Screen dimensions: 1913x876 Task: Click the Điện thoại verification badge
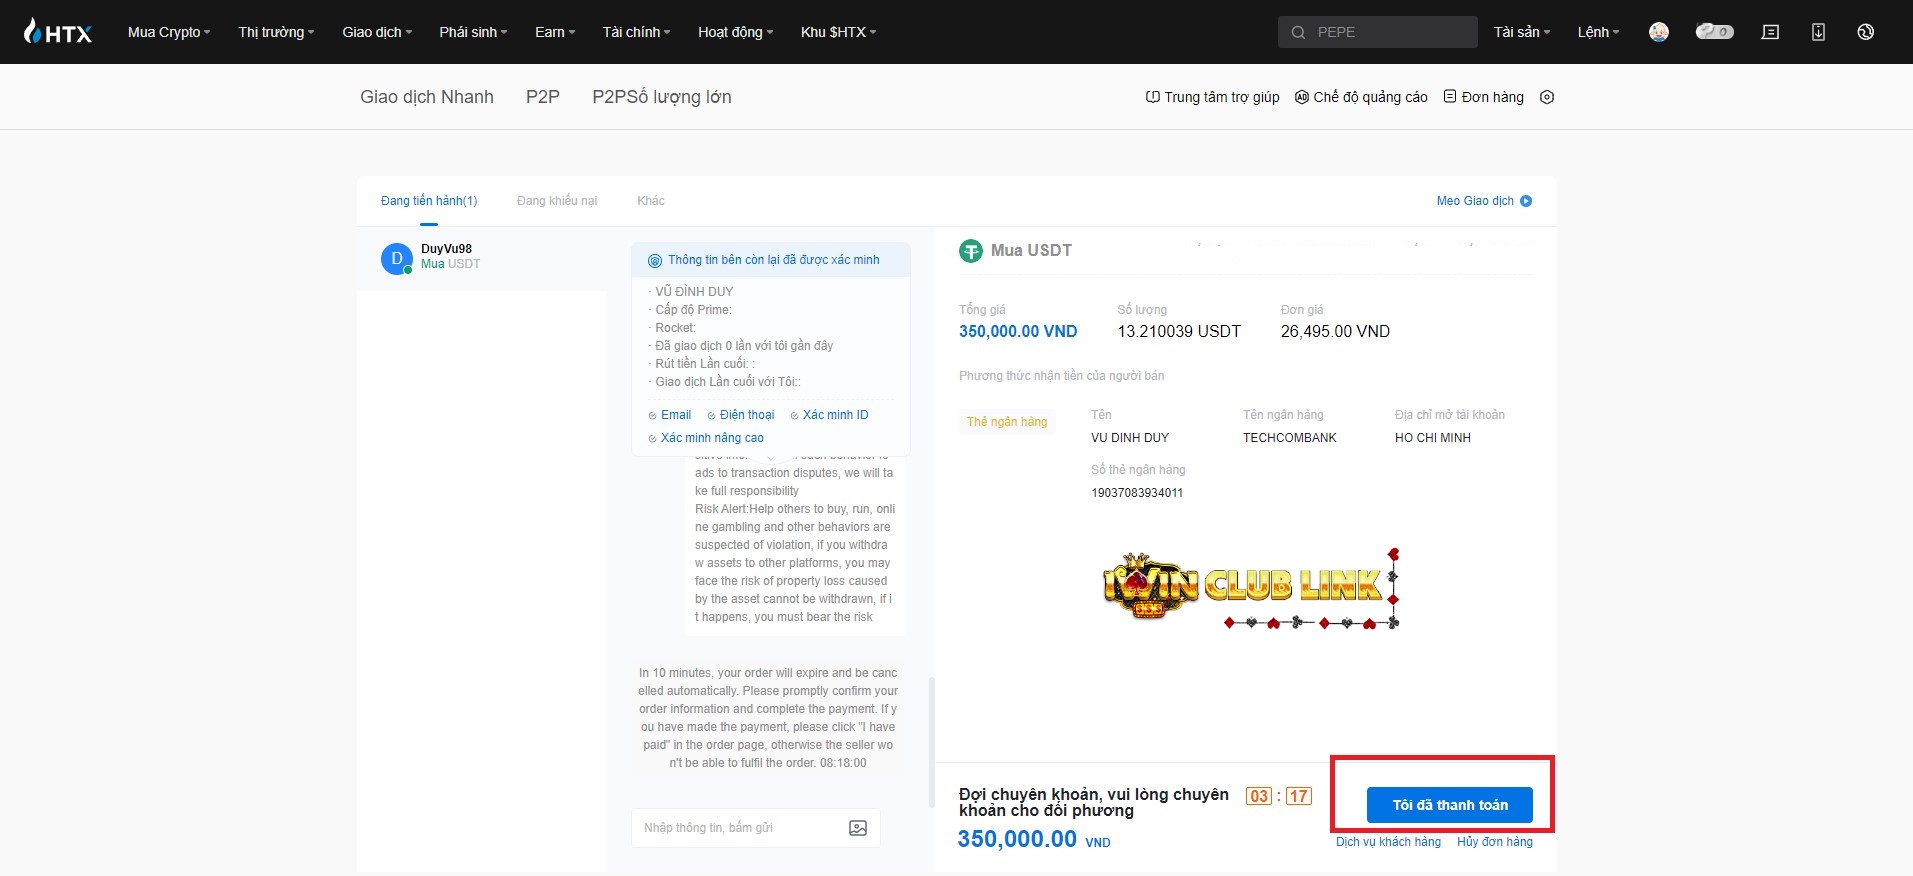pyautogui.click(x=740, y=415)
